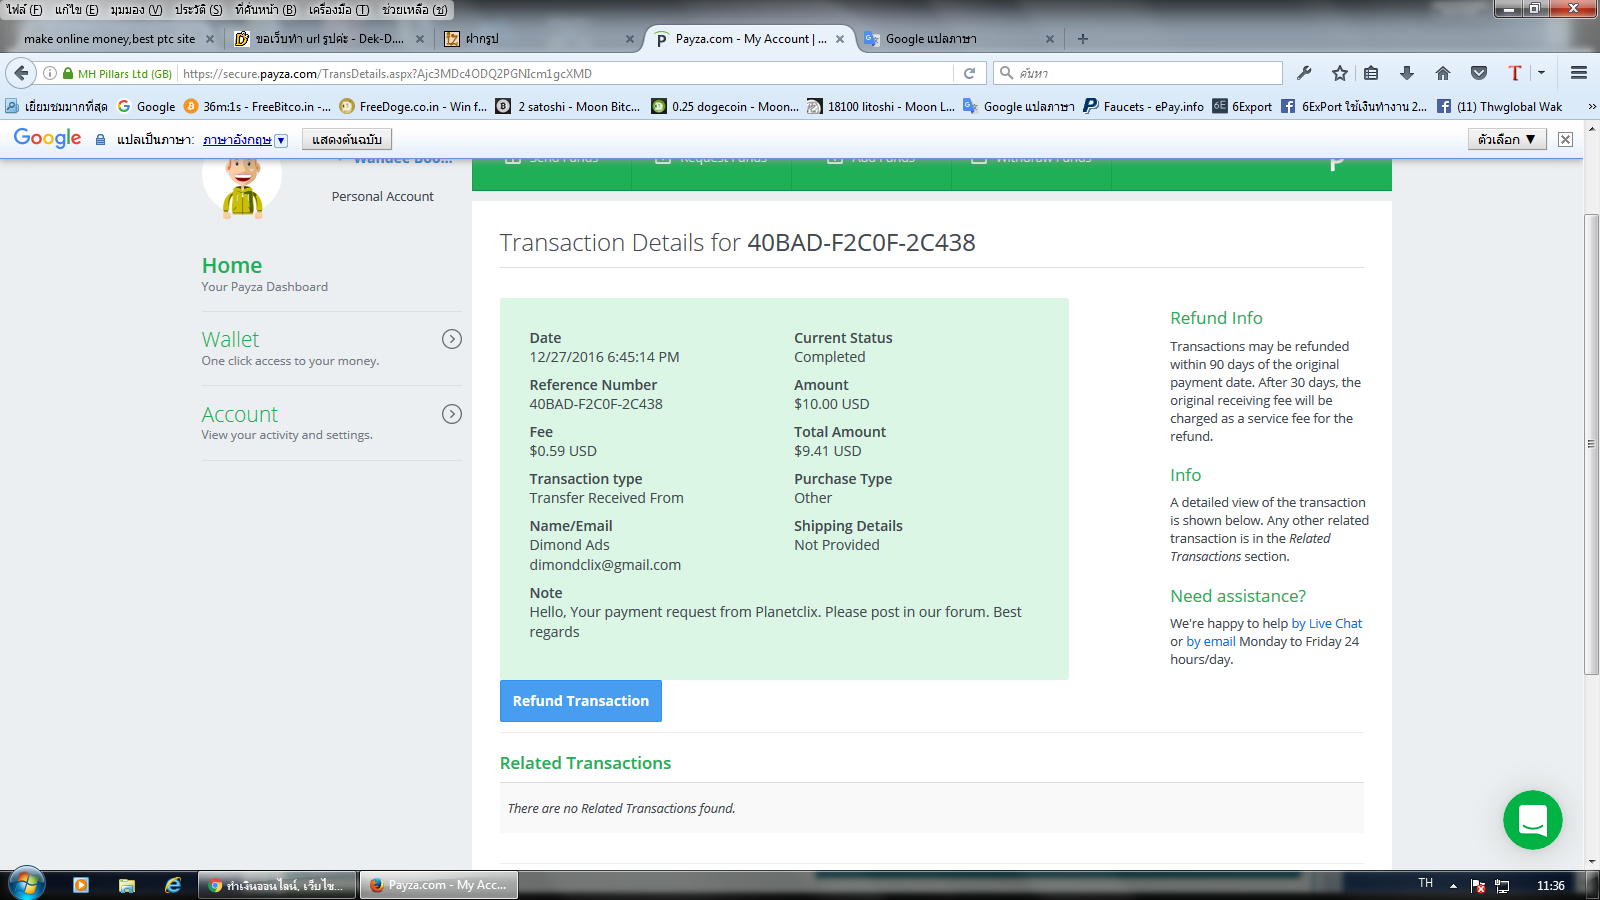The height and width of the screenshot is (900, 1600).
Task: Open the green live chat bubble
Action: (x=1532, y=820)
